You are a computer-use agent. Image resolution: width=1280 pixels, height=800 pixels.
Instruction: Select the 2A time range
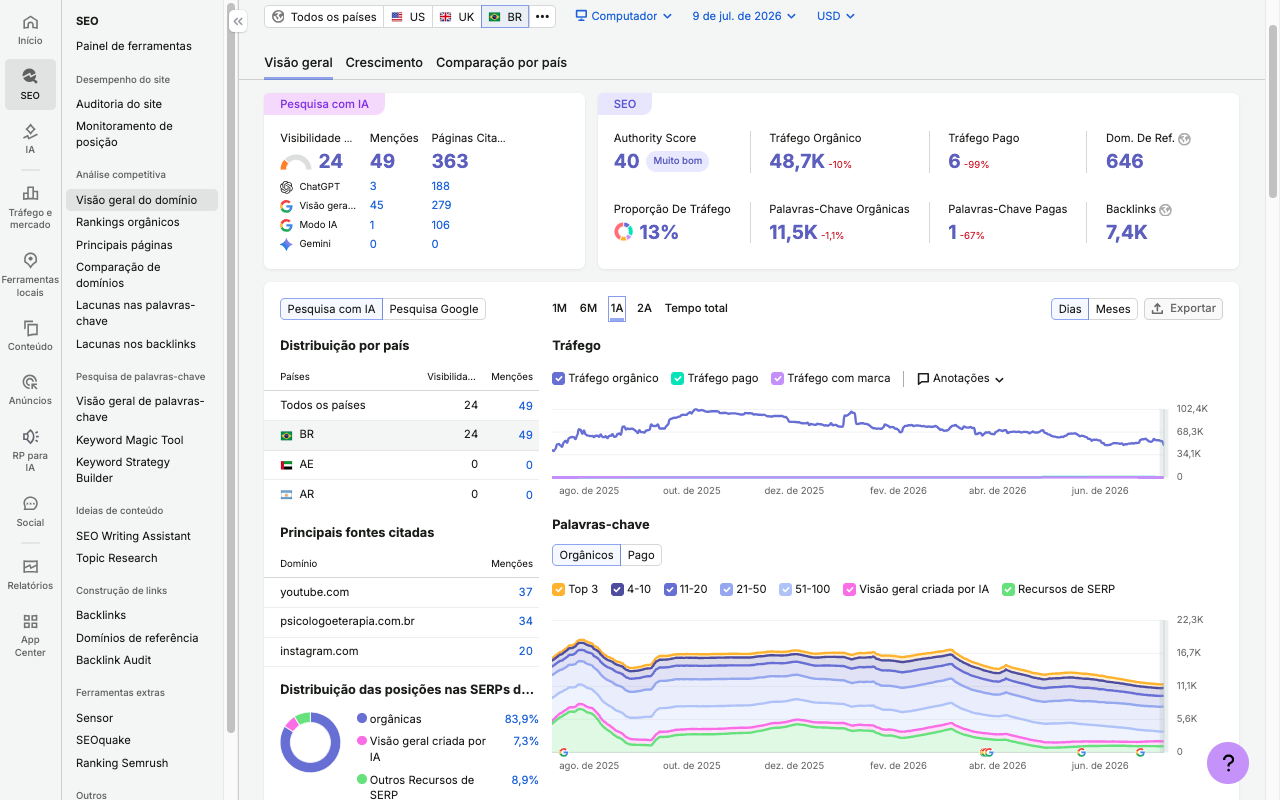click(644, 308)
